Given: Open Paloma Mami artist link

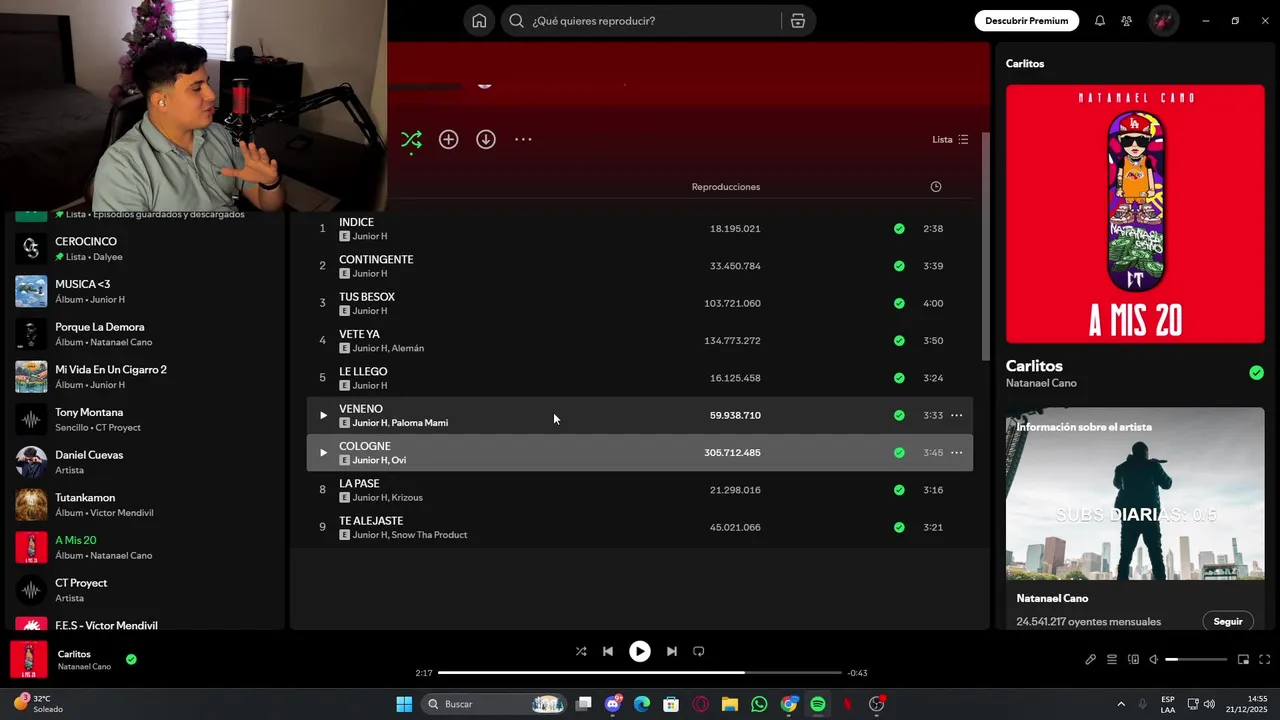Looking at the screenshot, I should click(x=420, y=423).
